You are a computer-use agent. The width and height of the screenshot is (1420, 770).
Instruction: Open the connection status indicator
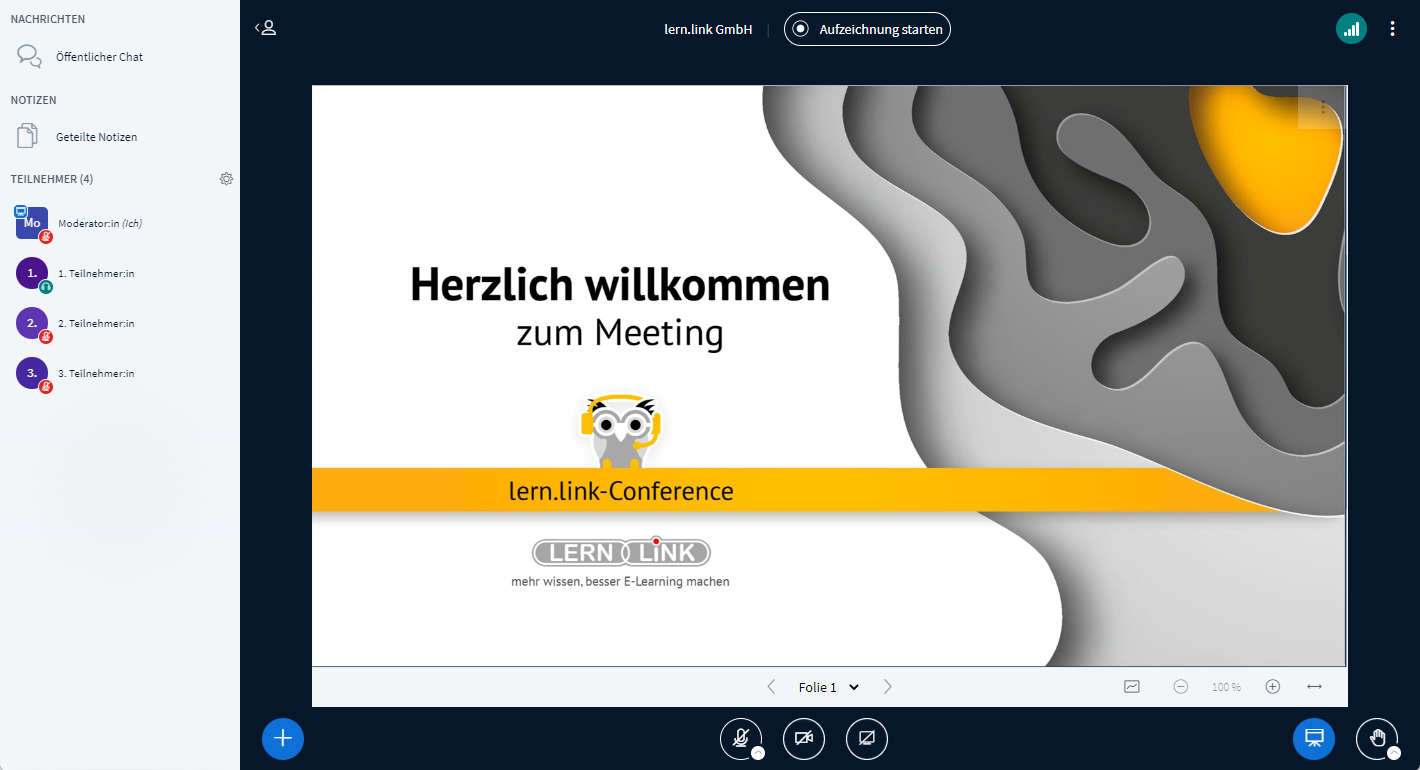tap(1351, 29)
